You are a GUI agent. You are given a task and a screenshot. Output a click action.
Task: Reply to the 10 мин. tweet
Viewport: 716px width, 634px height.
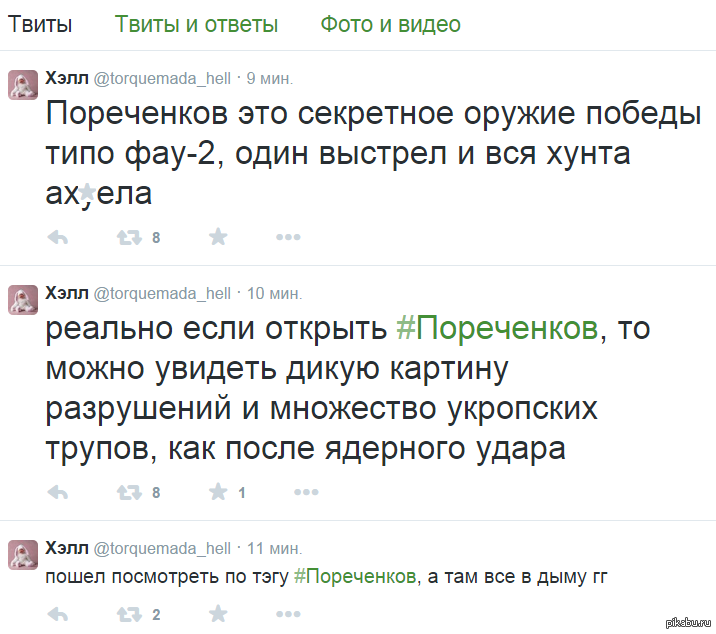pyautogui.click(x=58, y=492)
